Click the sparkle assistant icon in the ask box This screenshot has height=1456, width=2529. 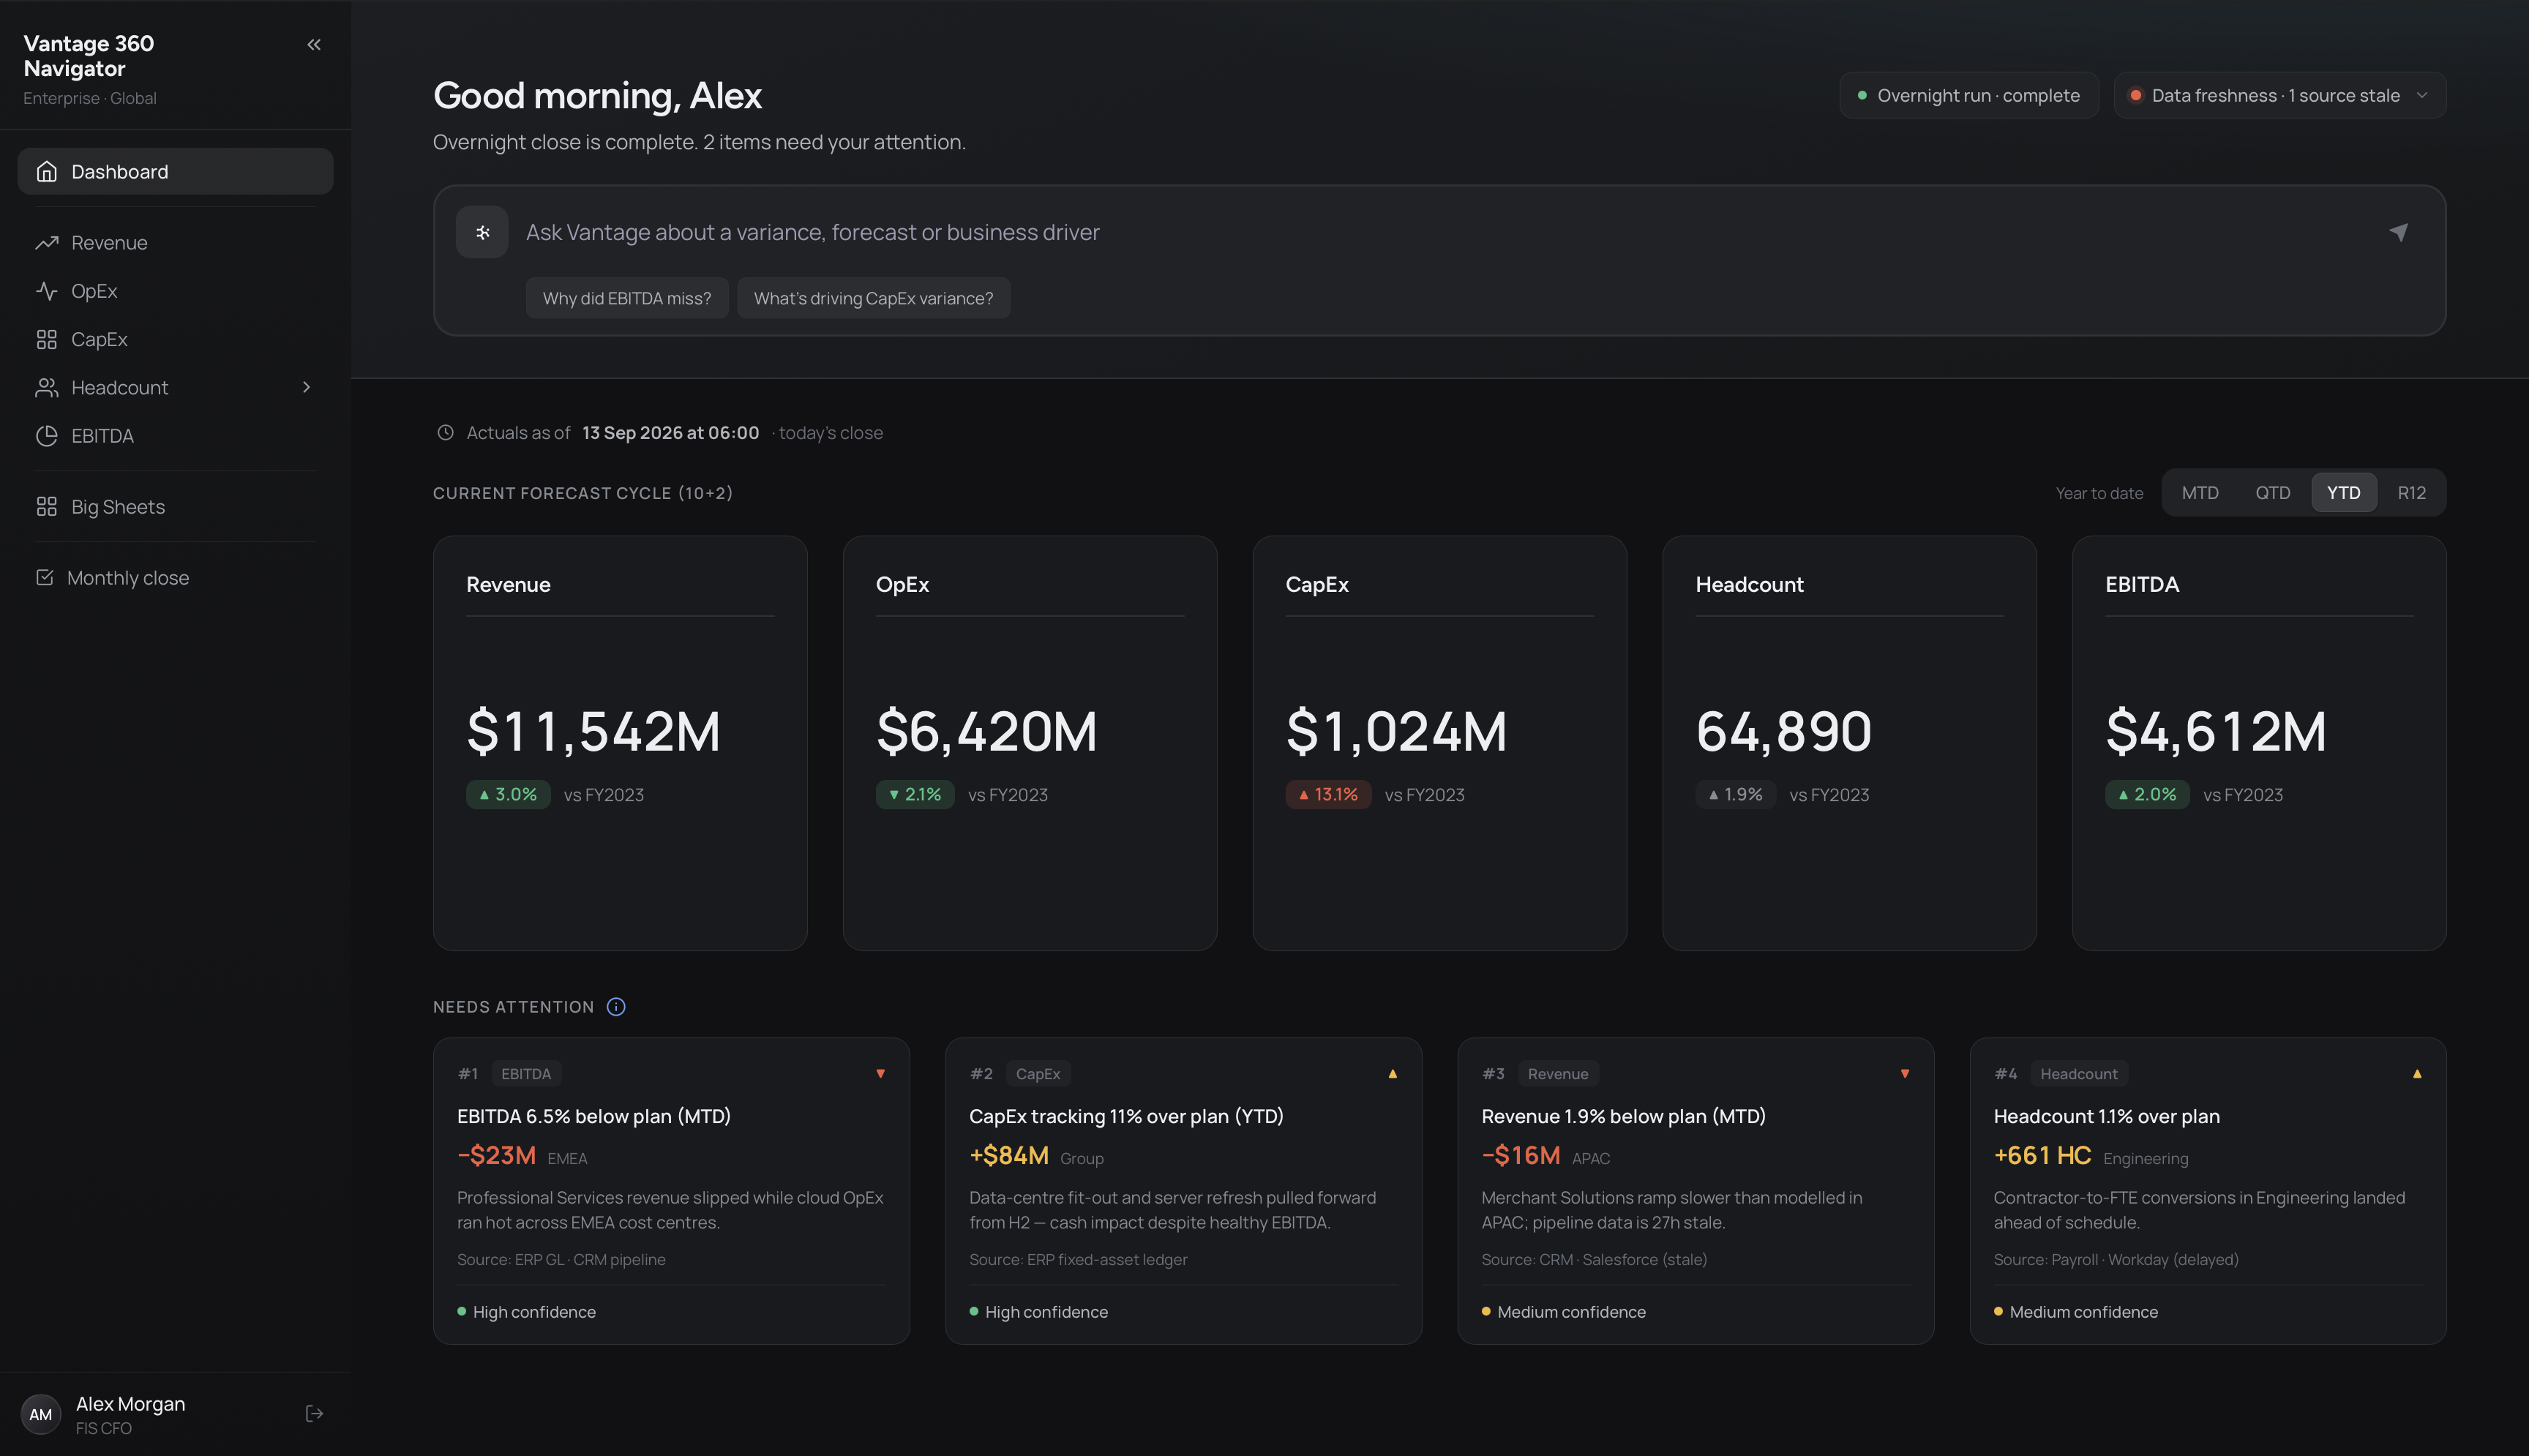click(x=482, y=232)
